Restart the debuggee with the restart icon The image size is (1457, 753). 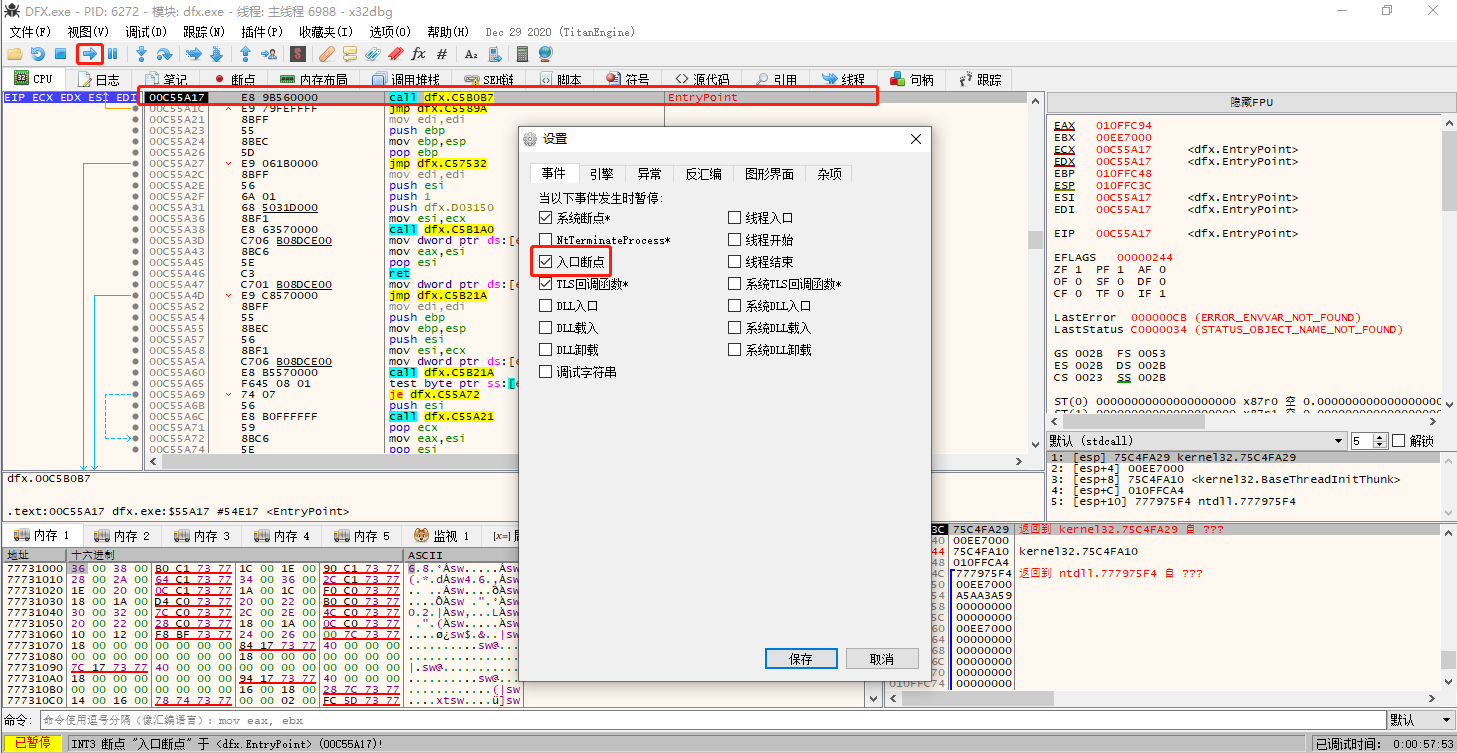pos(38,54)
